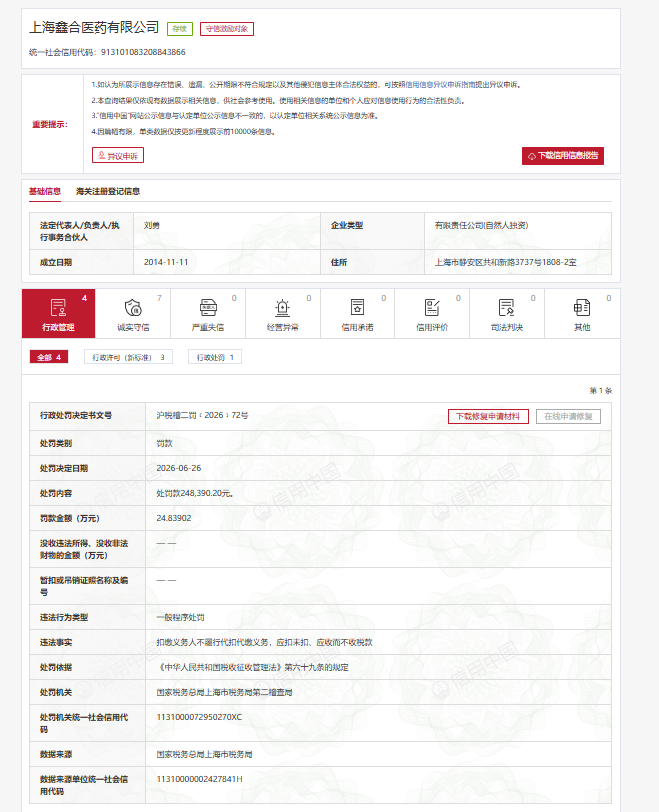Click data source code 11310000002427841H
The height and width of the screenshot is (812, 659).
199,779
